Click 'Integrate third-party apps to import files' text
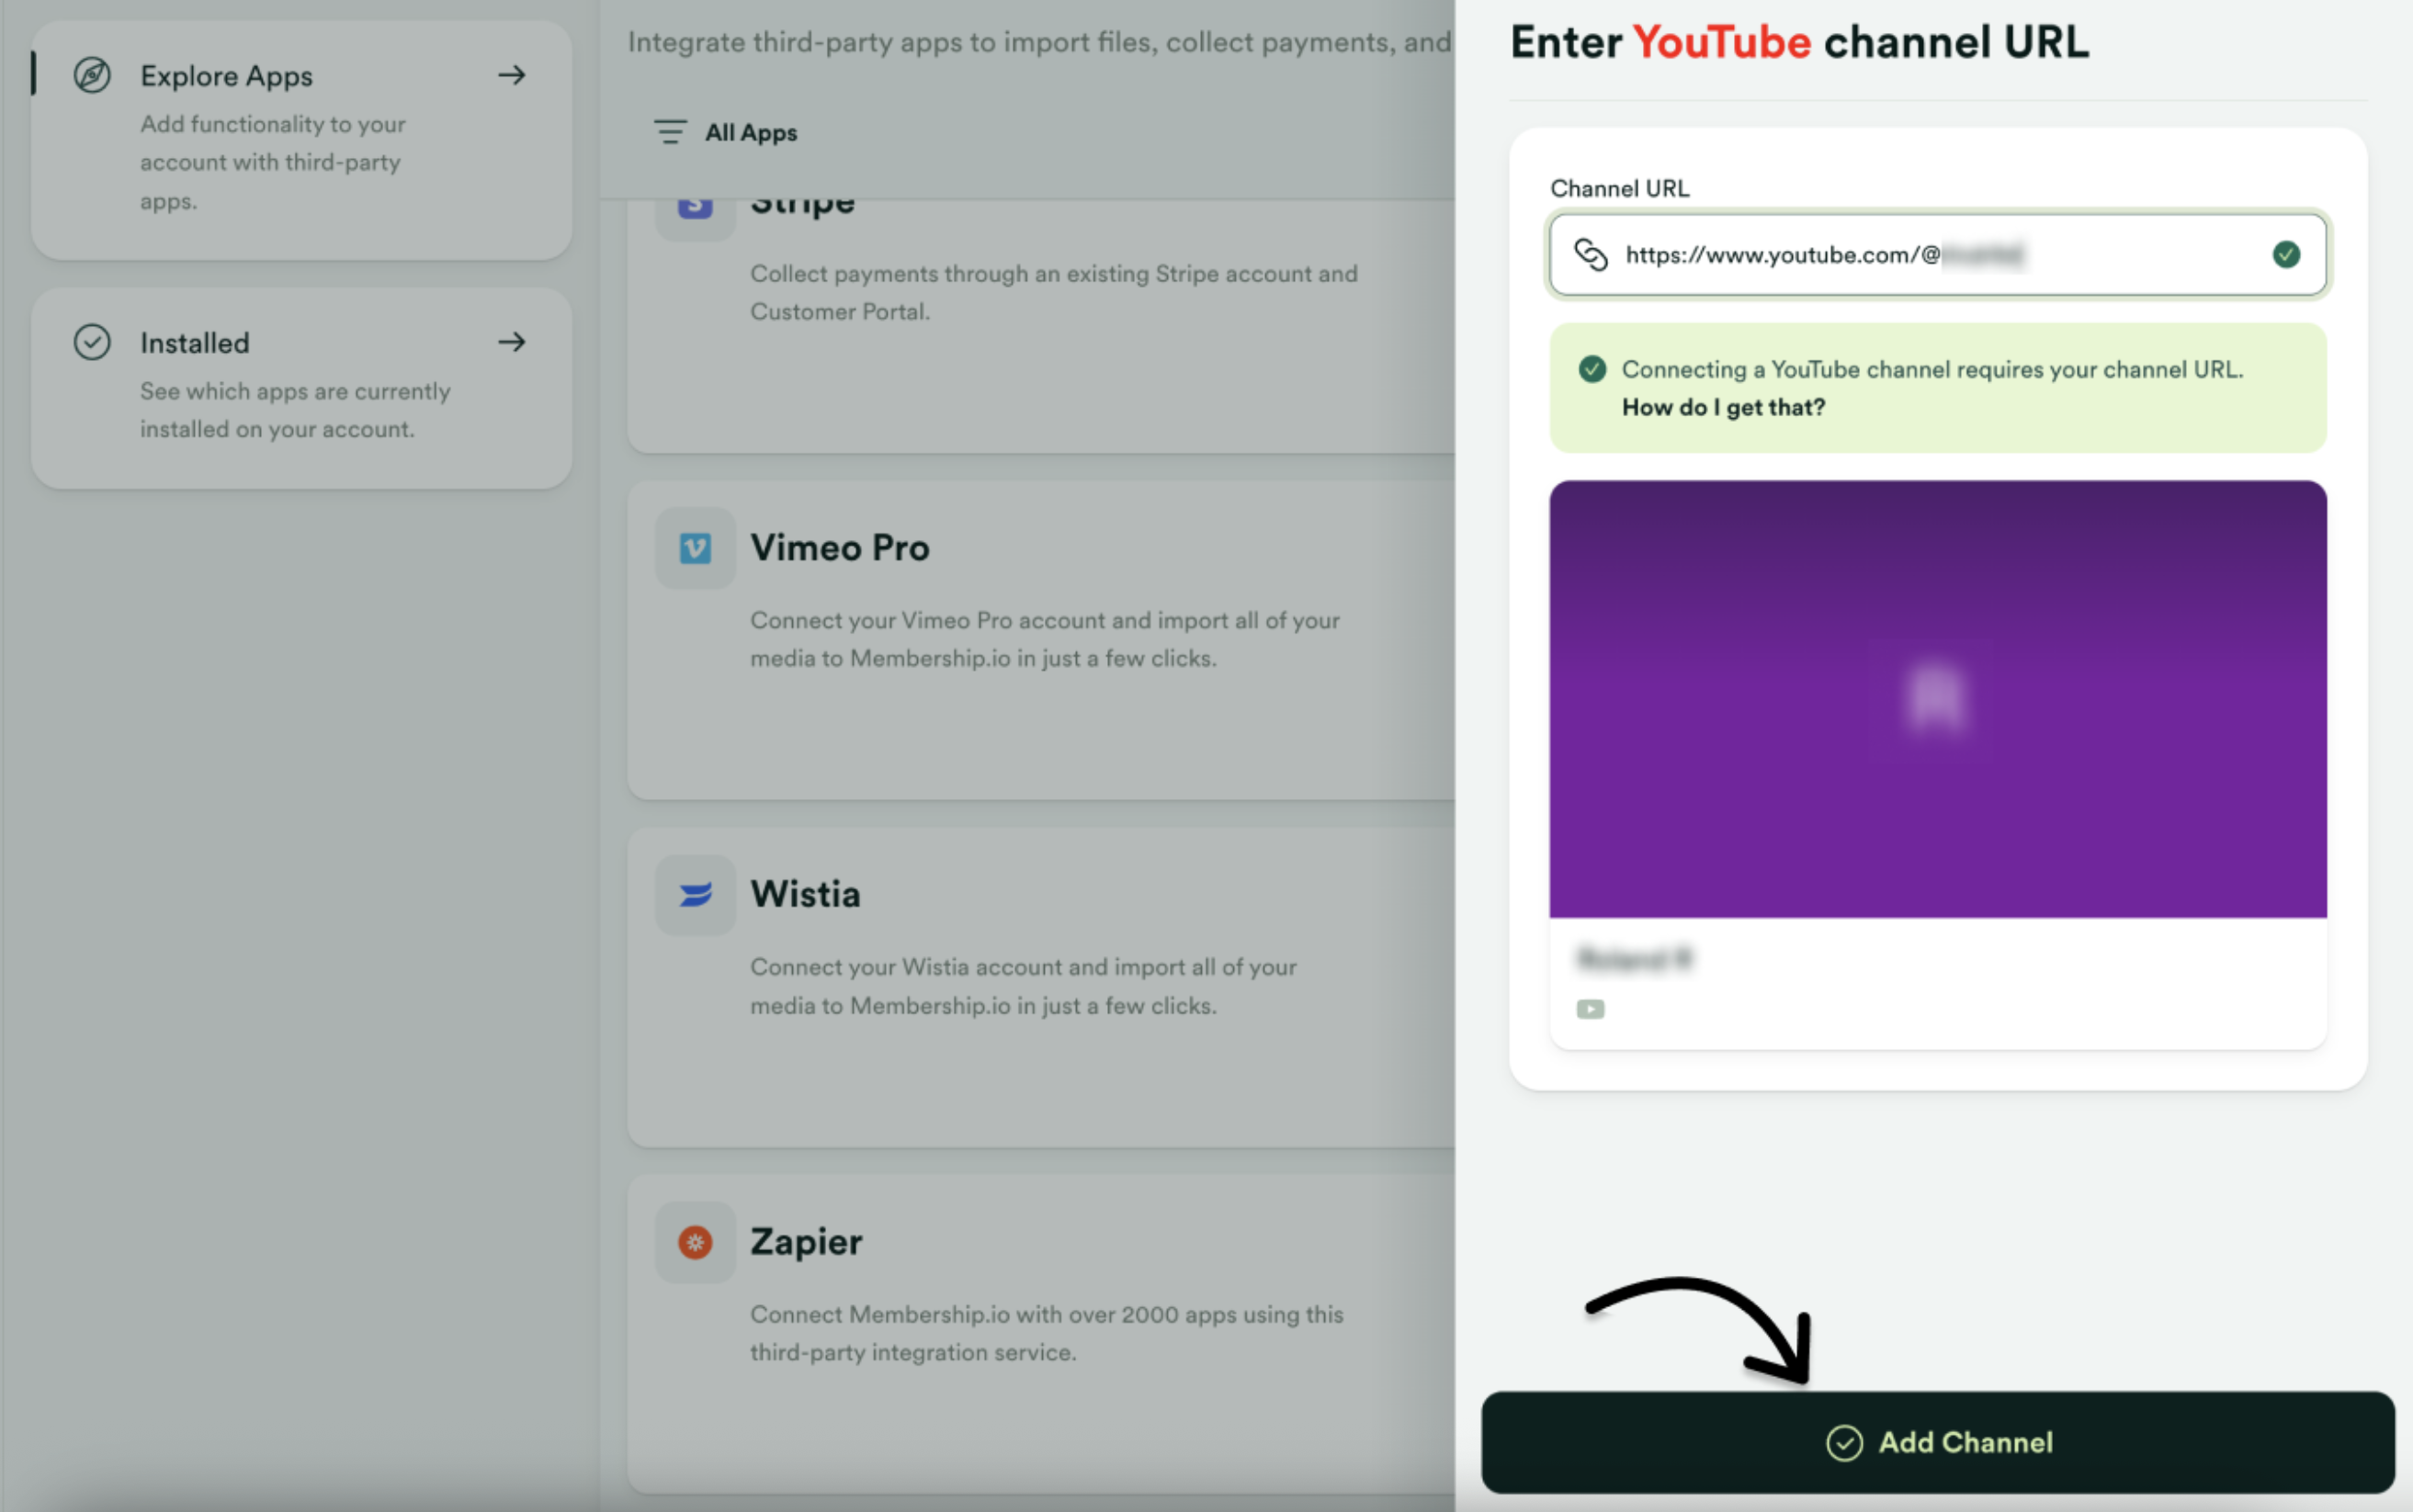 (1040, 42)
